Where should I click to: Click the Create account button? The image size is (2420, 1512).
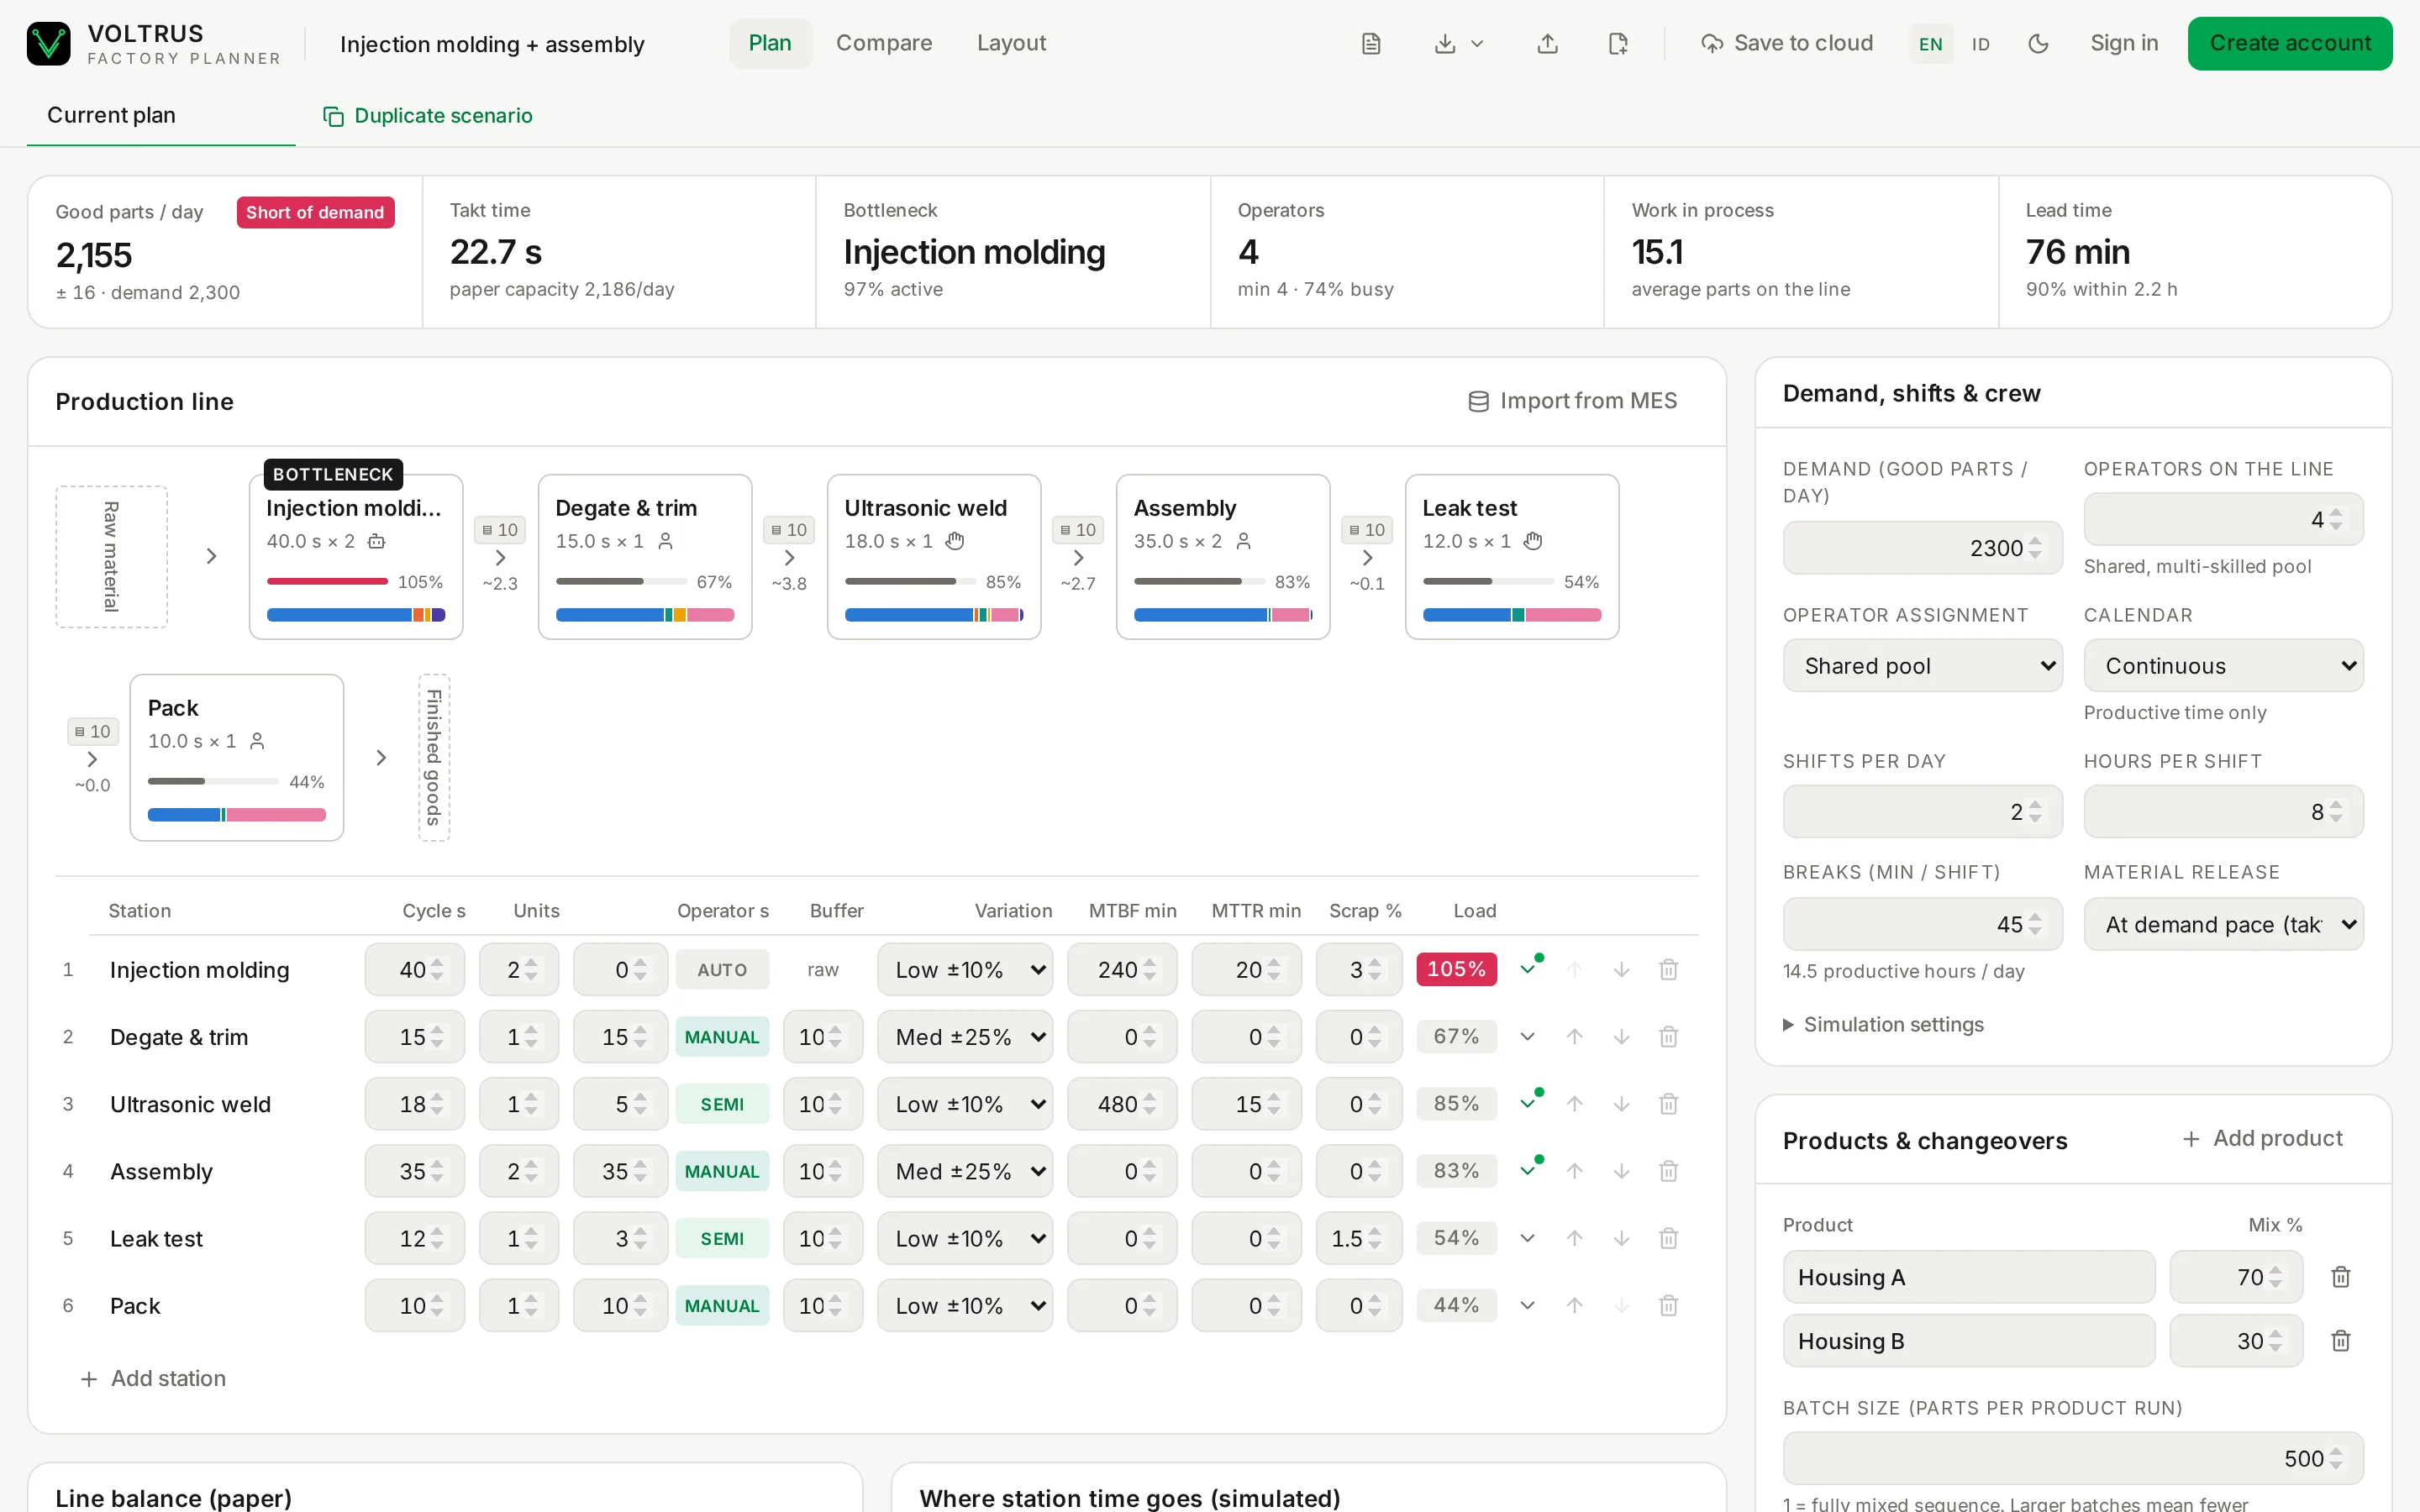click(x=2290, y=43)
